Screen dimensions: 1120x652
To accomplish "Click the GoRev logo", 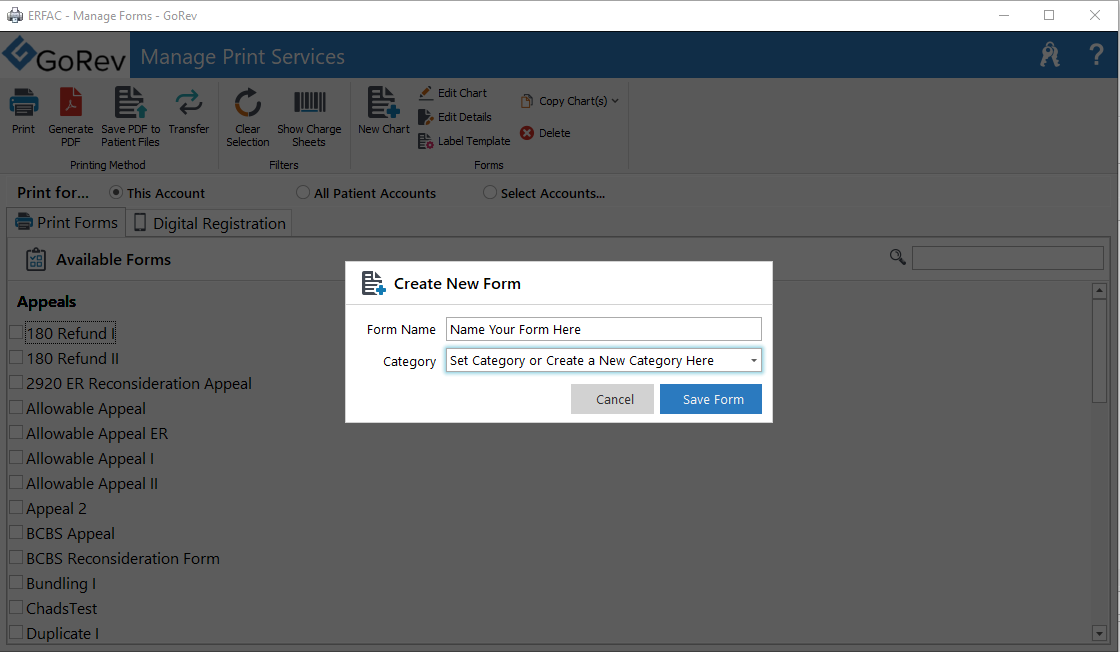I will 65,55.
